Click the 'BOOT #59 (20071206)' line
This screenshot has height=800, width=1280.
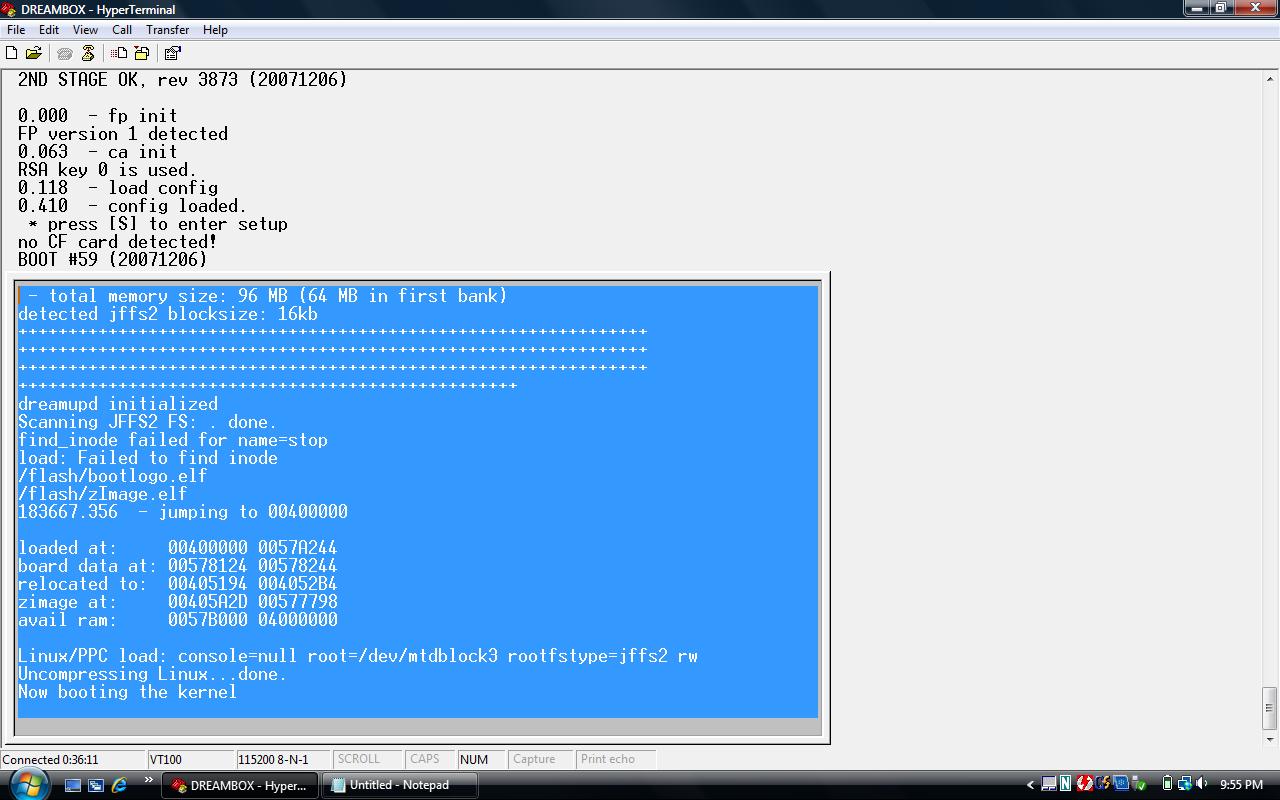(x=112, y=259)
